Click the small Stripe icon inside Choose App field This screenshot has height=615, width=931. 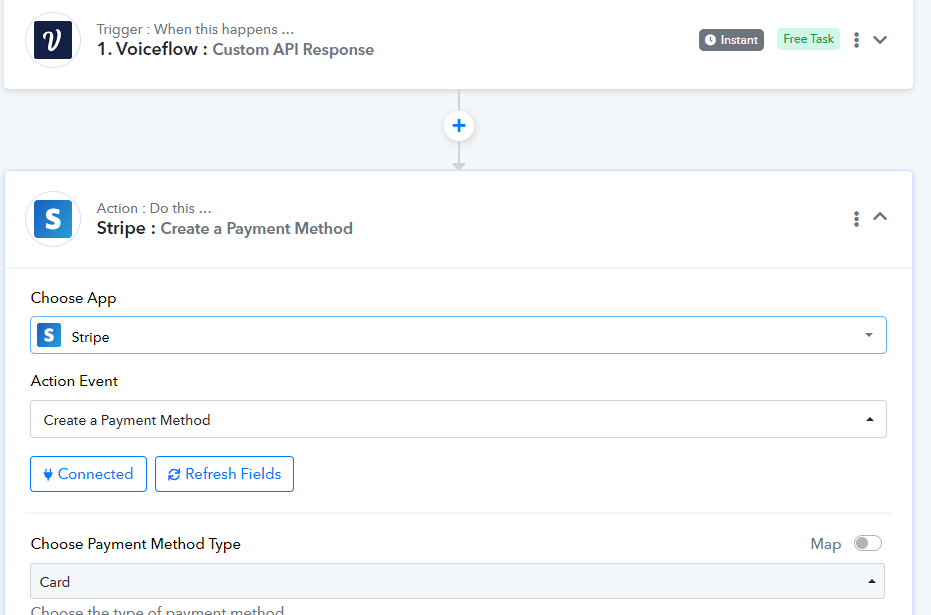pos(49,335)
